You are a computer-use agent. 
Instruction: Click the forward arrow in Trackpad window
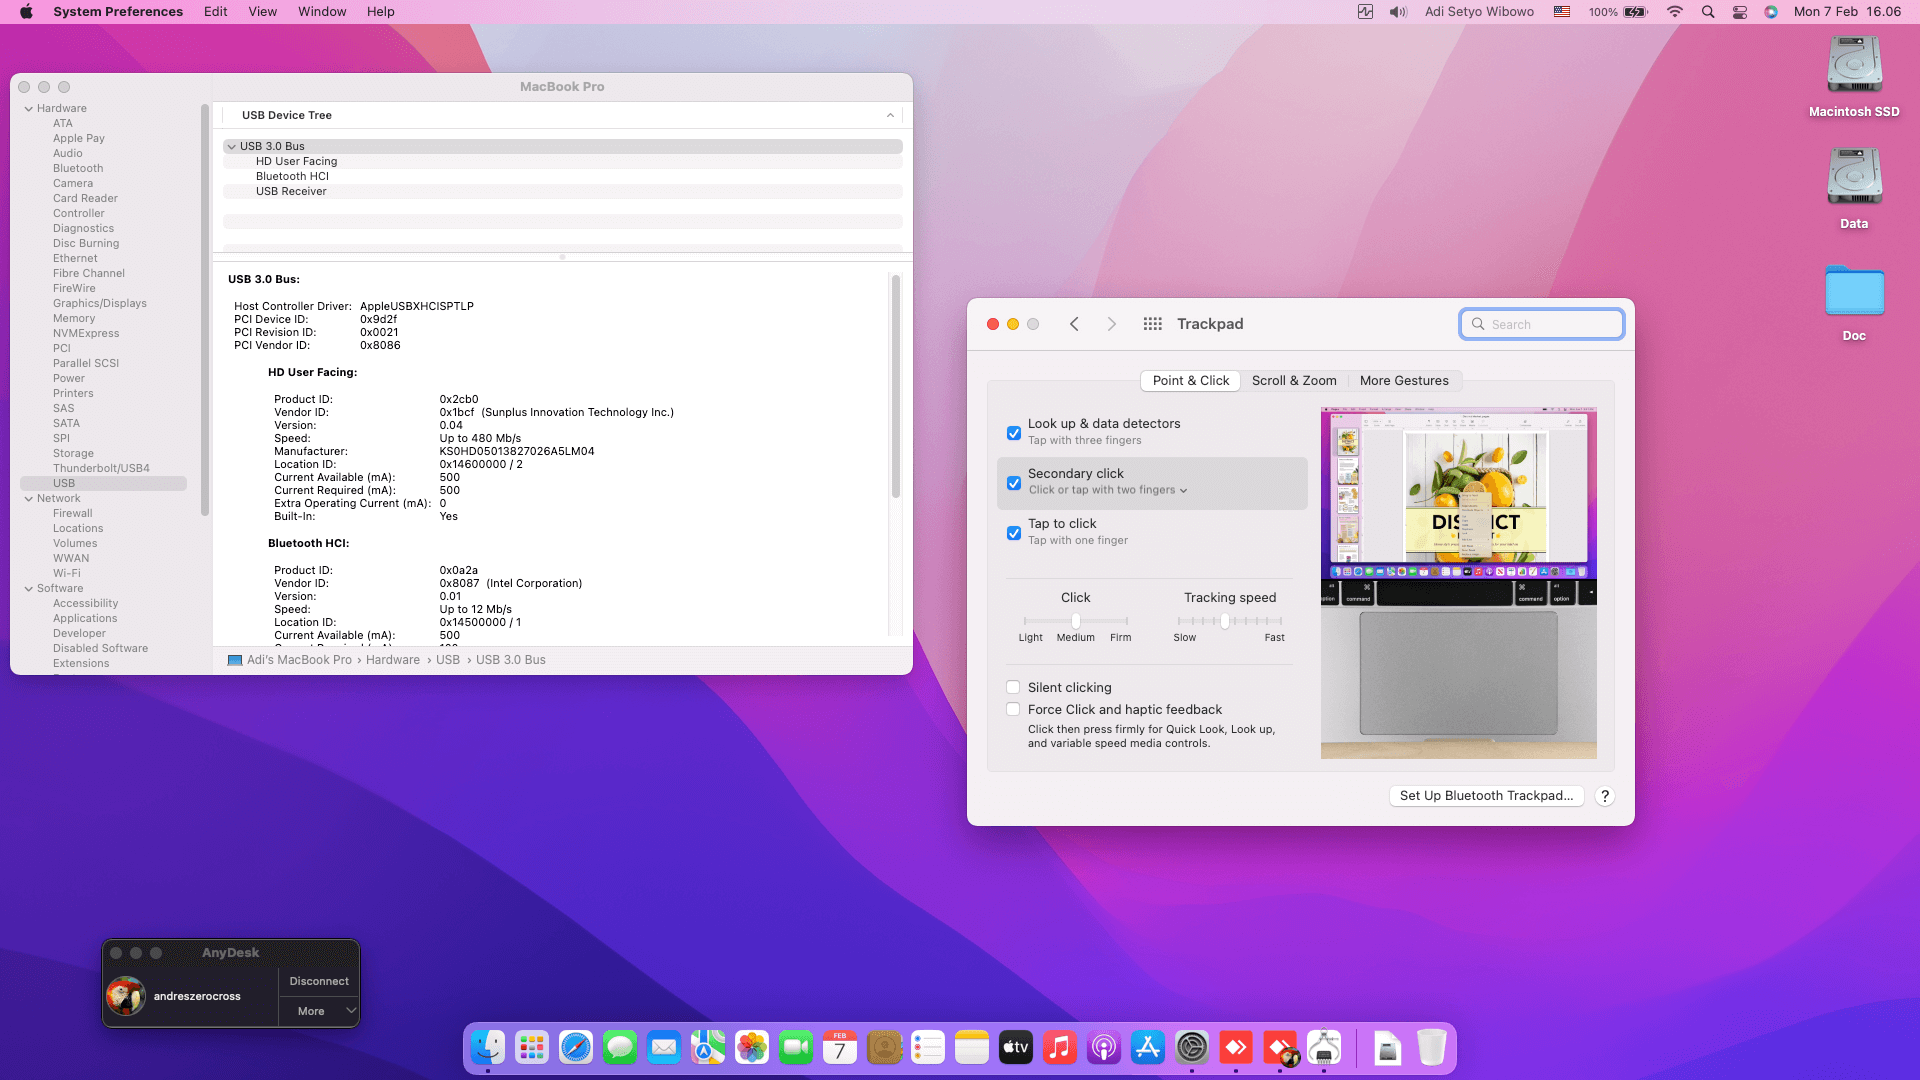pyautogui.click(x=1111, y=324)
